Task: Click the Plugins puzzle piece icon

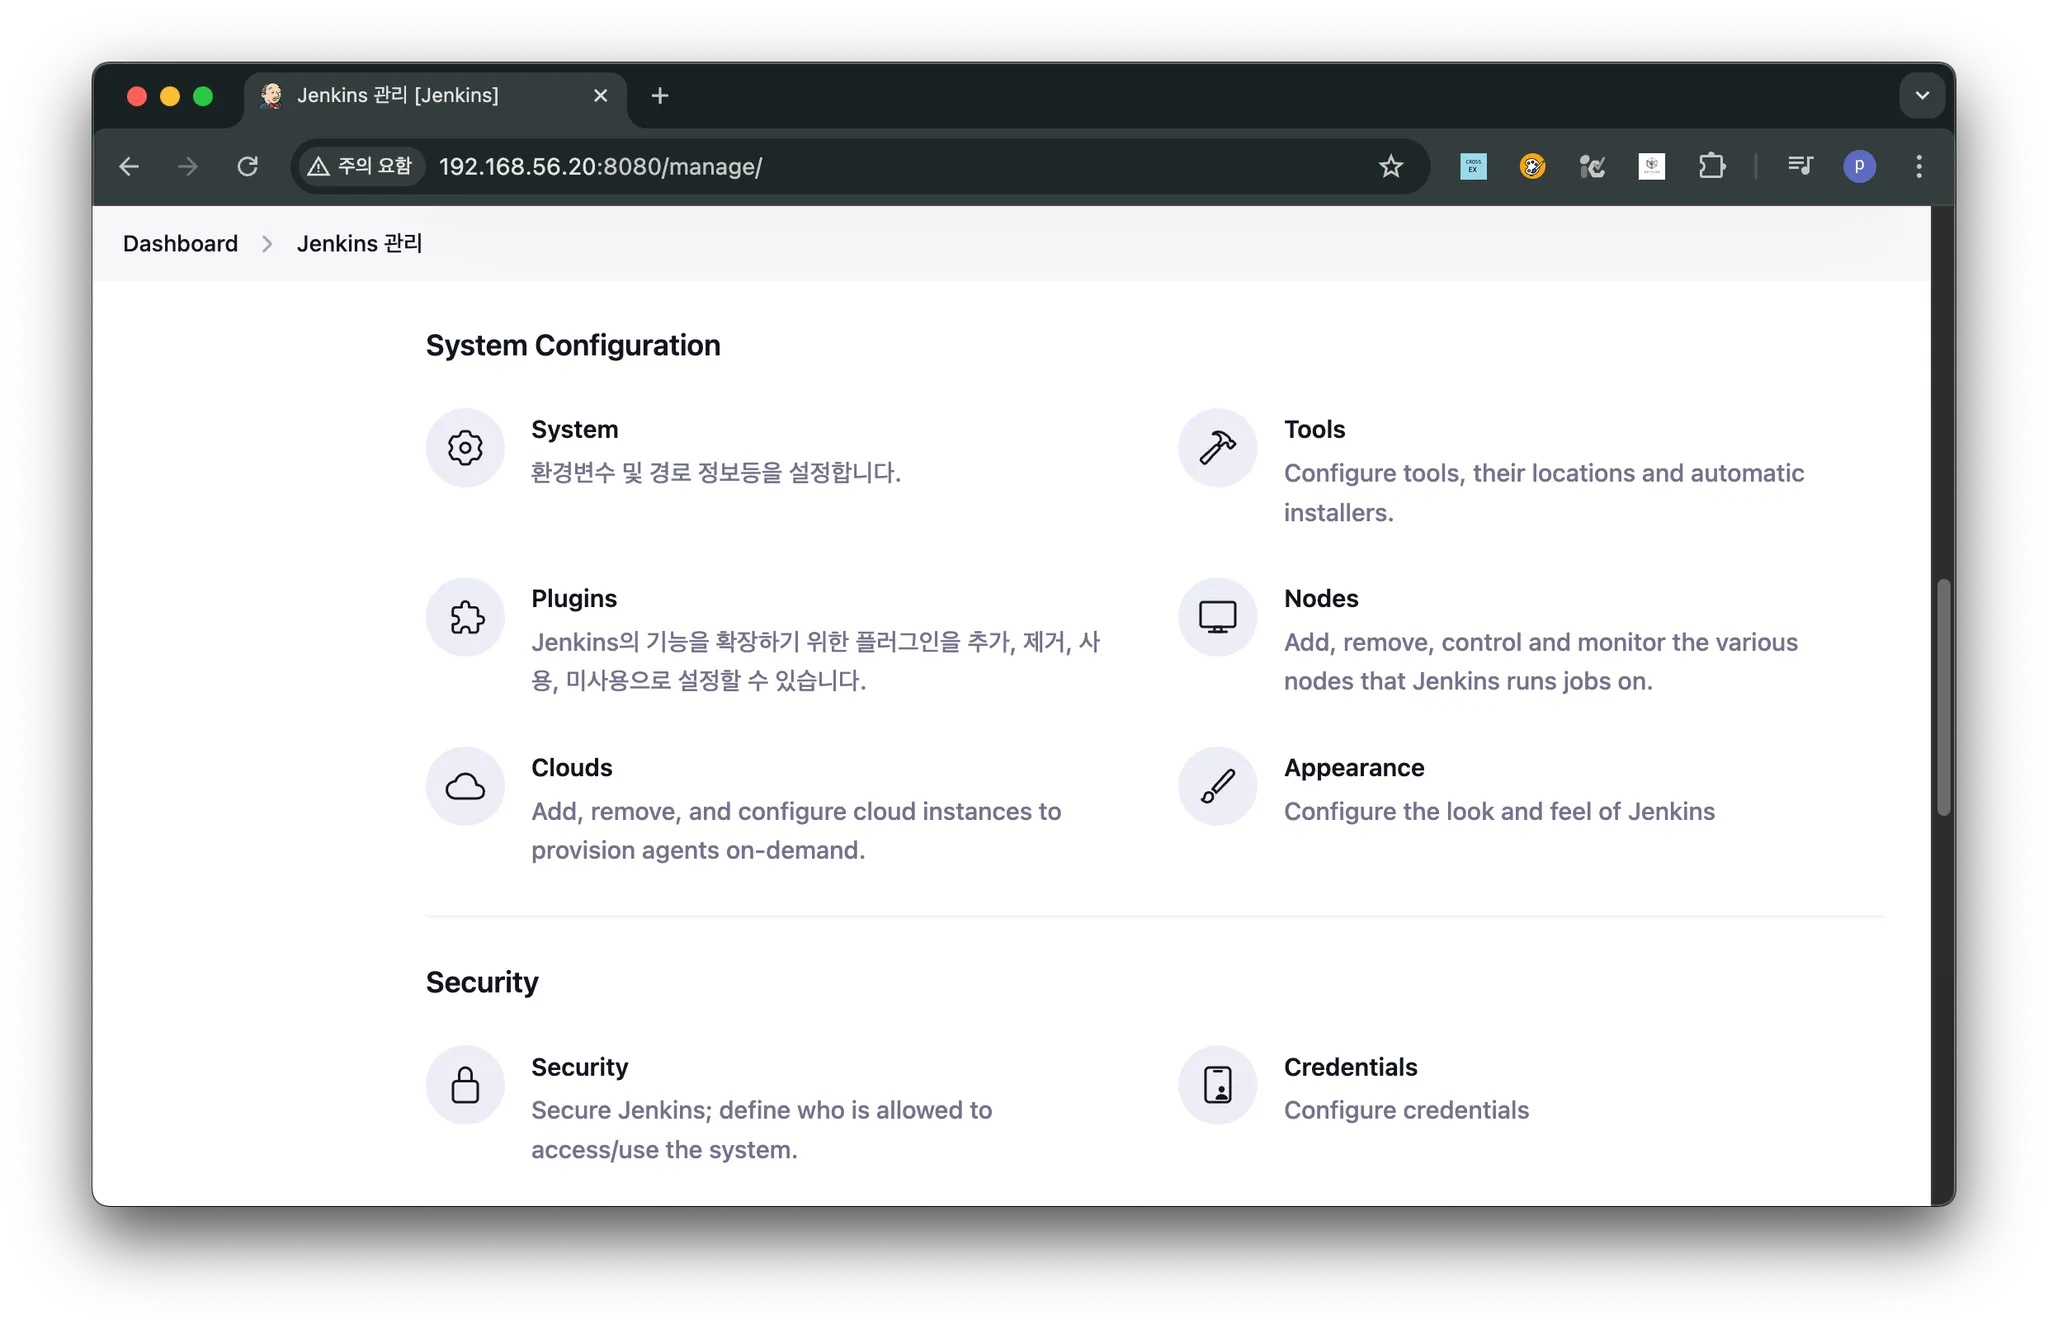Action: click(x=465, y=617)
